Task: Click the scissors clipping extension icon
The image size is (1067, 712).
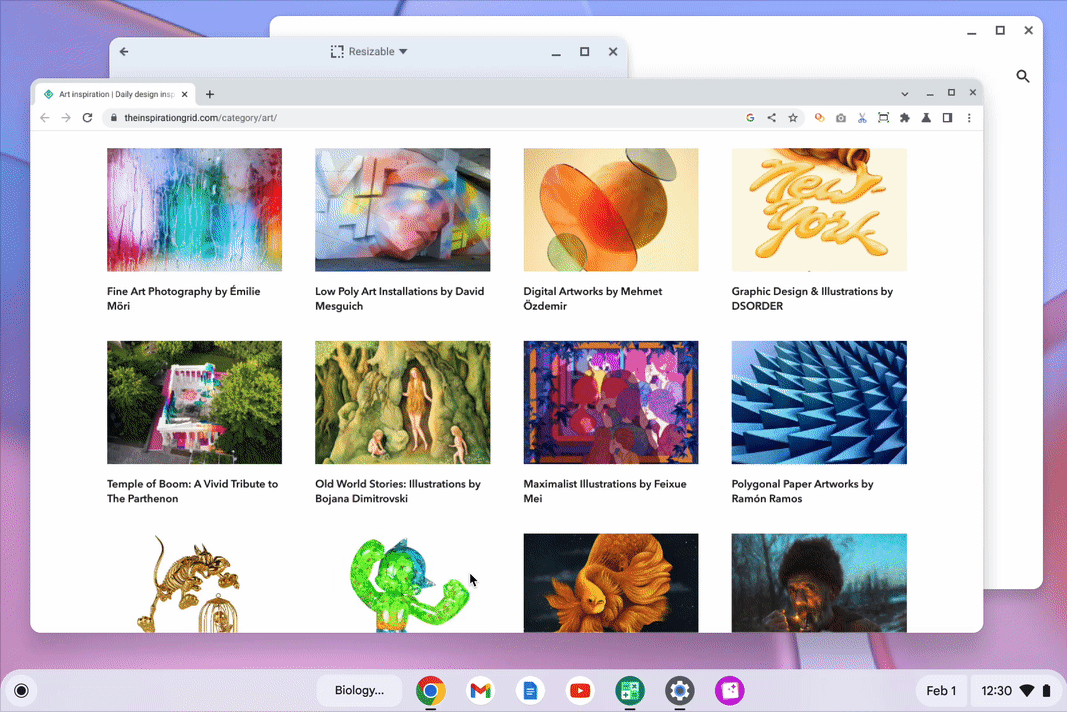Action: click(x=862, y=118)
